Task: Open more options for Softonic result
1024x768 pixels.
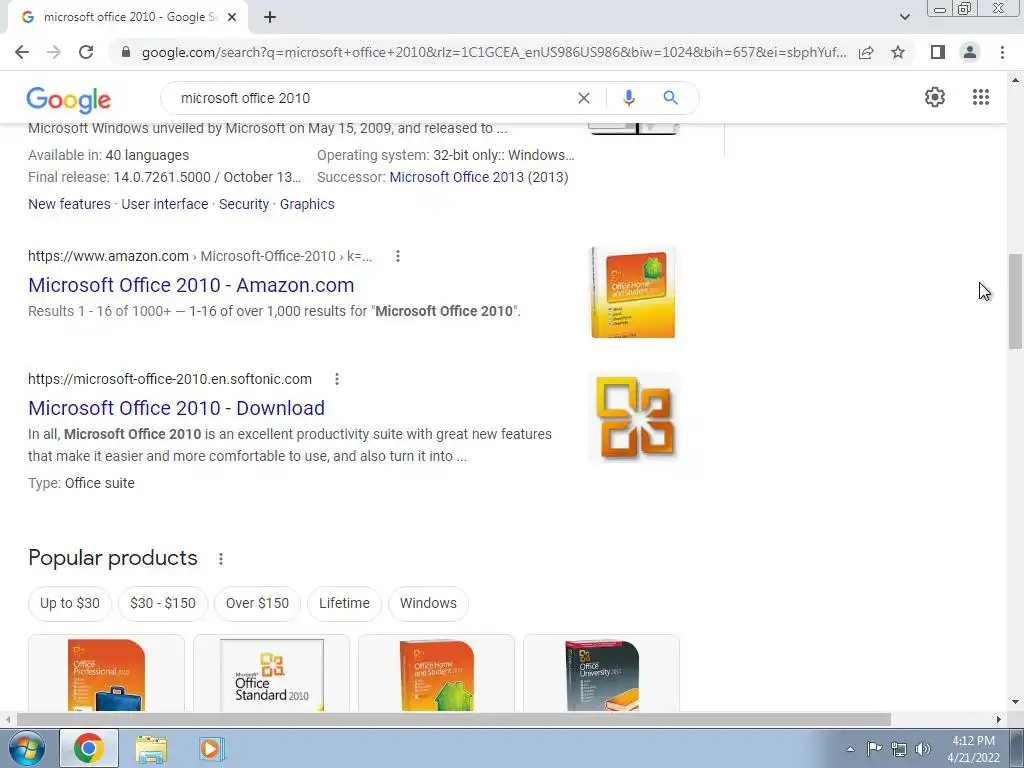Action: coord(337,379)
